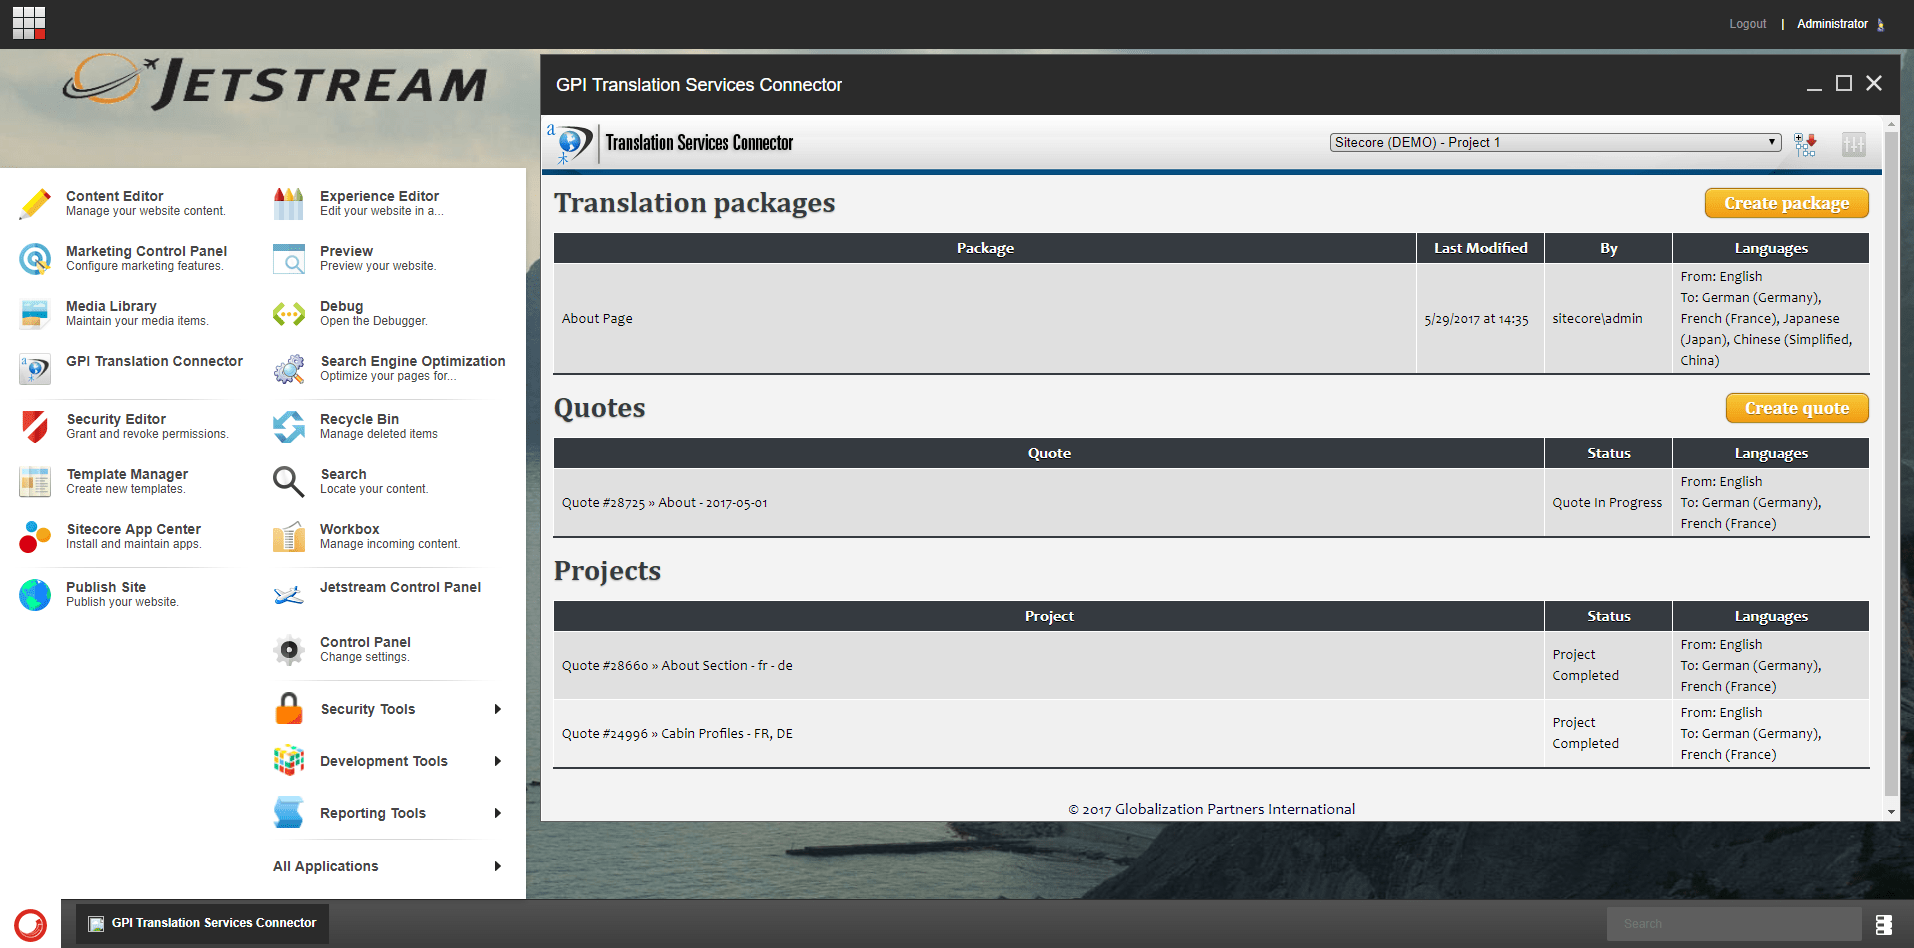
Task: Select Security Tools menu label
Action: (x=368, y=709)
